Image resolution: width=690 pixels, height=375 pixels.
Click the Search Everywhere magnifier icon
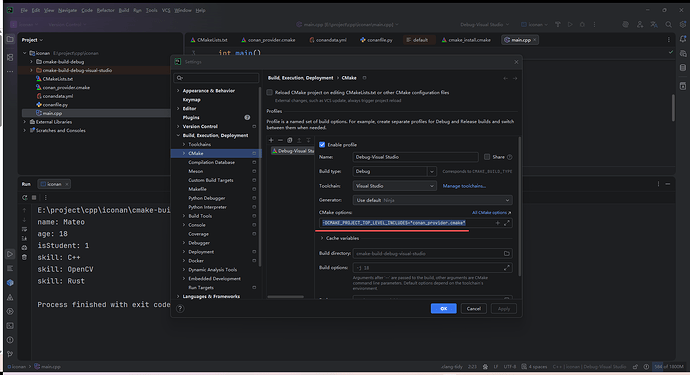(668, 25)
